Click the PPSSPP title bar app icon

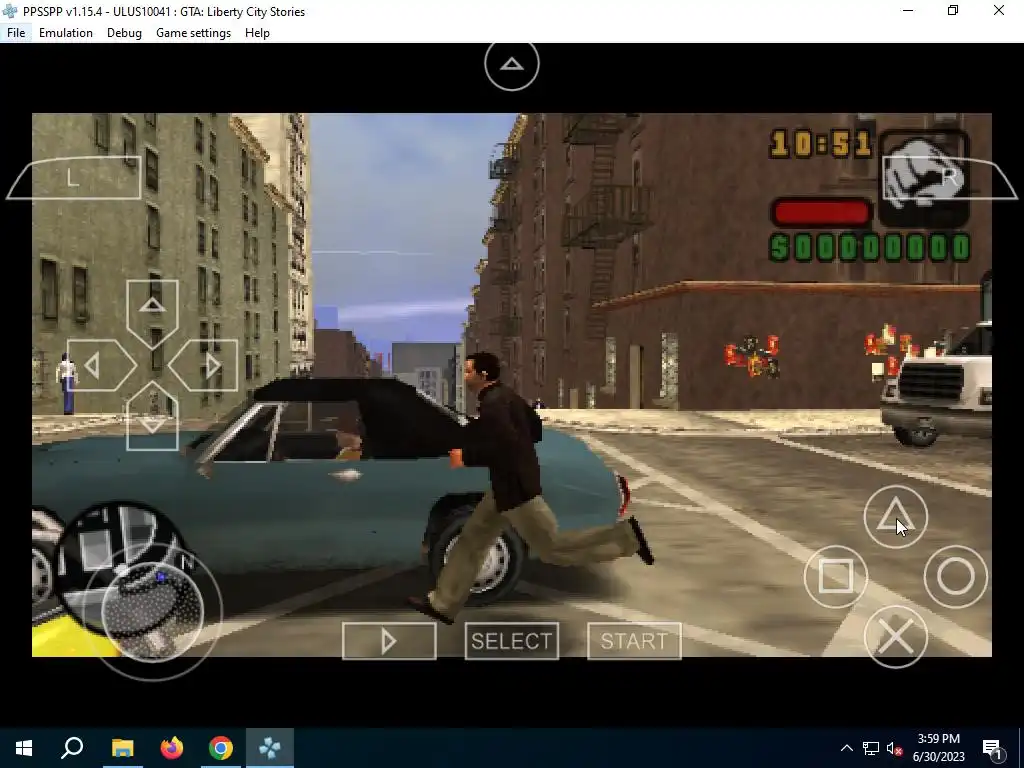point(10,11)
